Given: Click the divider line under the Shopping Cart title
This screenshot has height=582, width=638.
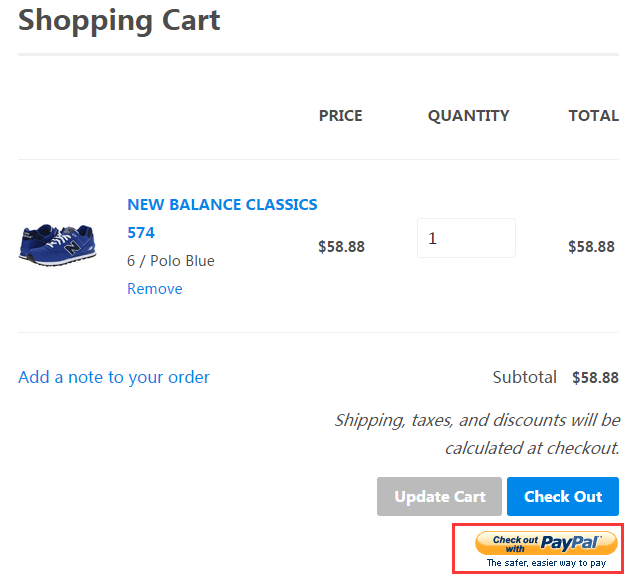Looking at the screenshot, I should (x=318, y=54).
